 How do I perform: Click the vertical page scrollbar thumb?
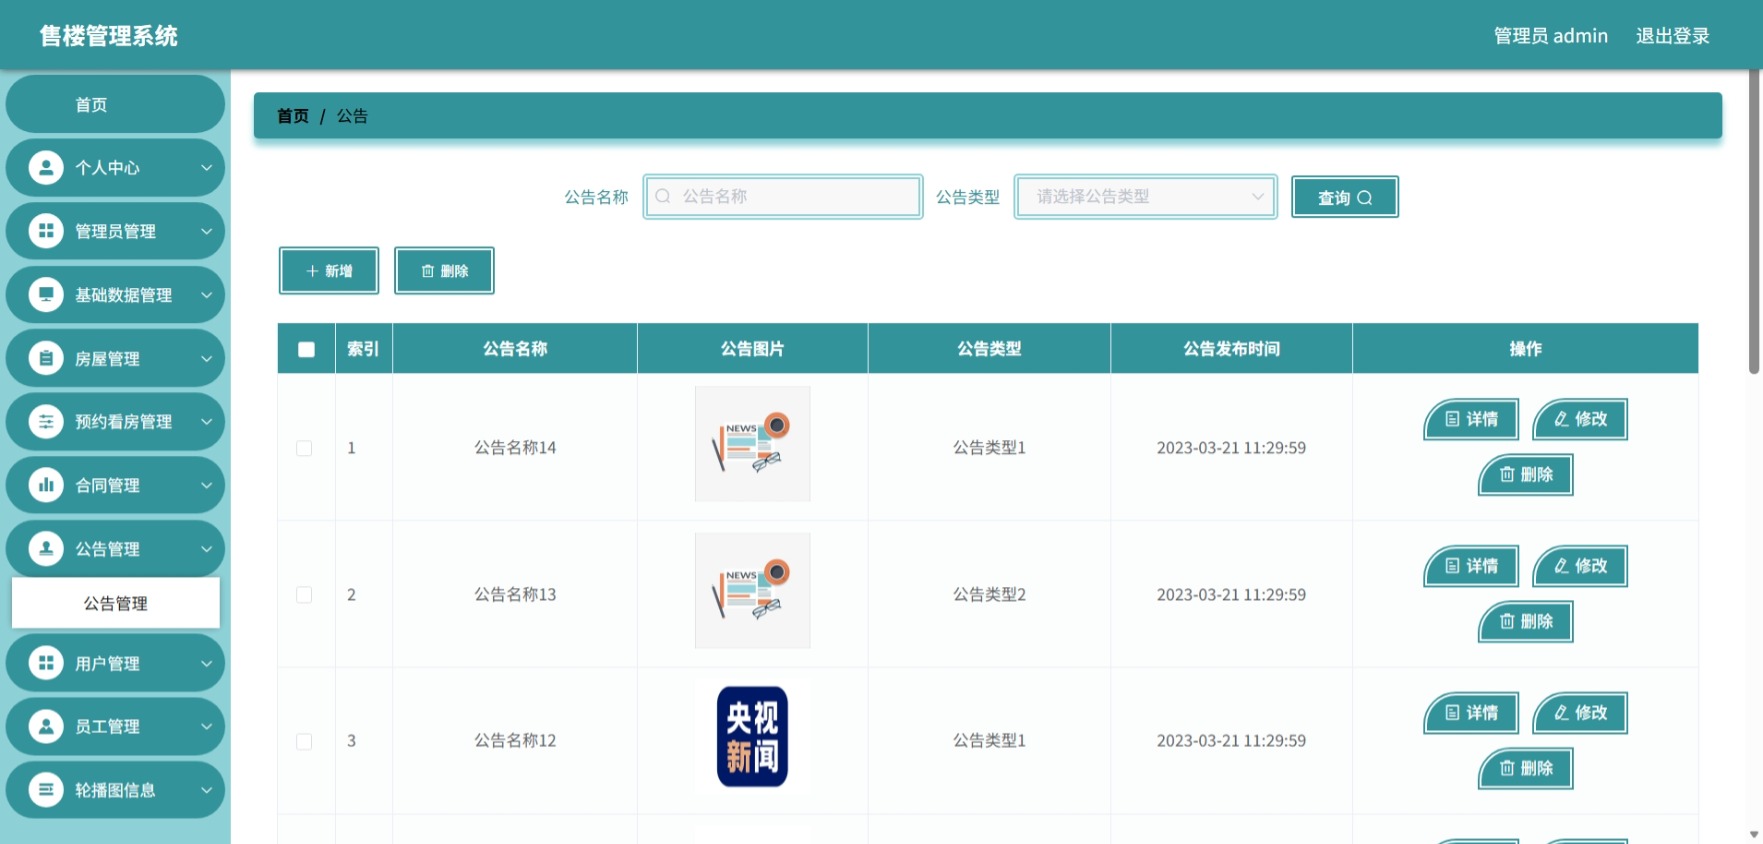(1753, 222)
